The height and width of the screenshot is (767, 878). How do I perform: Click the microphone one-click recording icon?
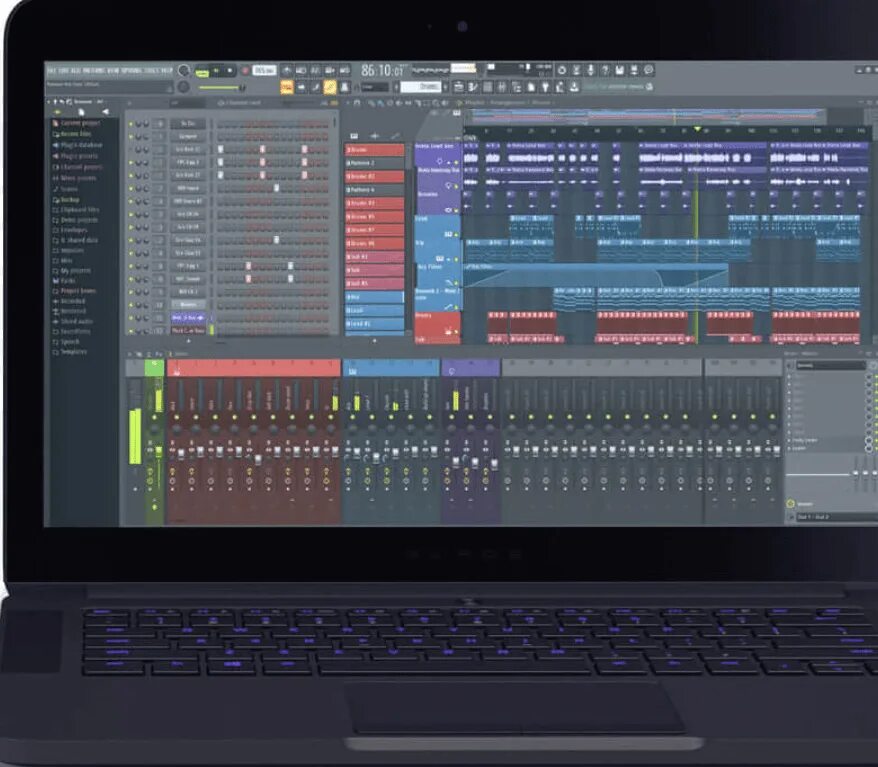pos(591,70)
